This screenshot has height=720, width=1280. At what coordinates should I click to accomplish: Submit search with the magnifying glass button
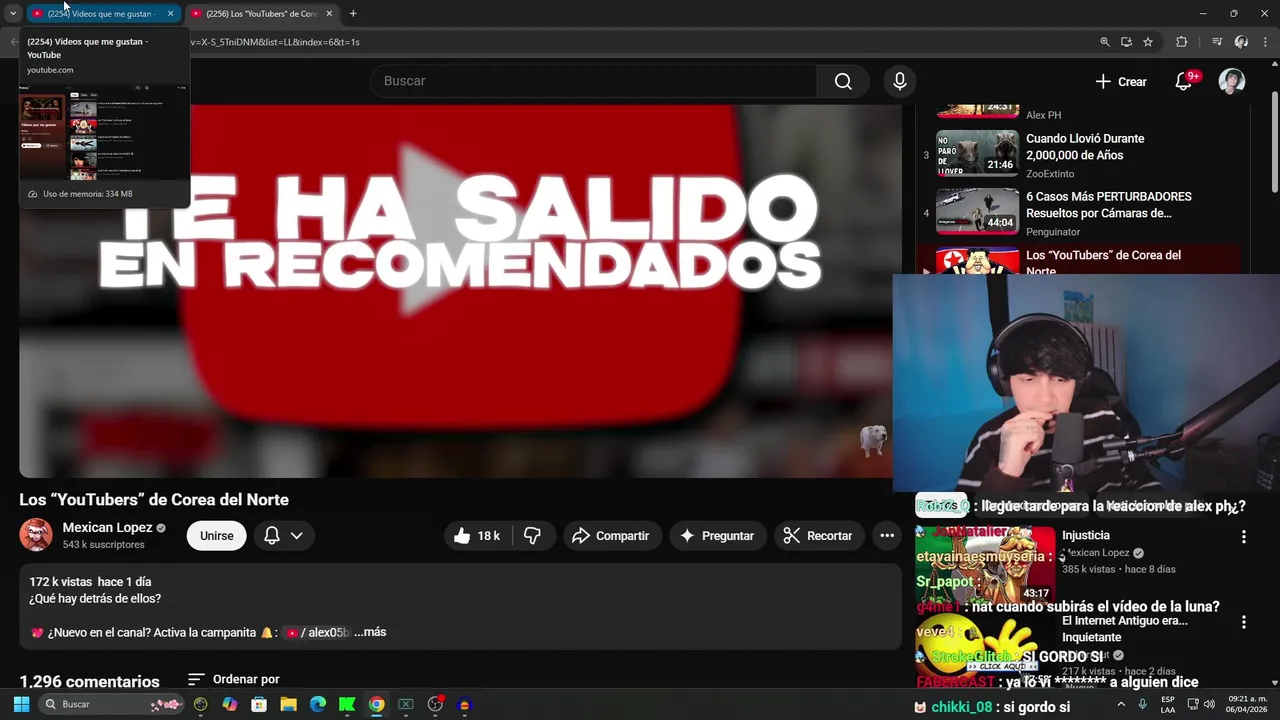[x=843, y=81]
